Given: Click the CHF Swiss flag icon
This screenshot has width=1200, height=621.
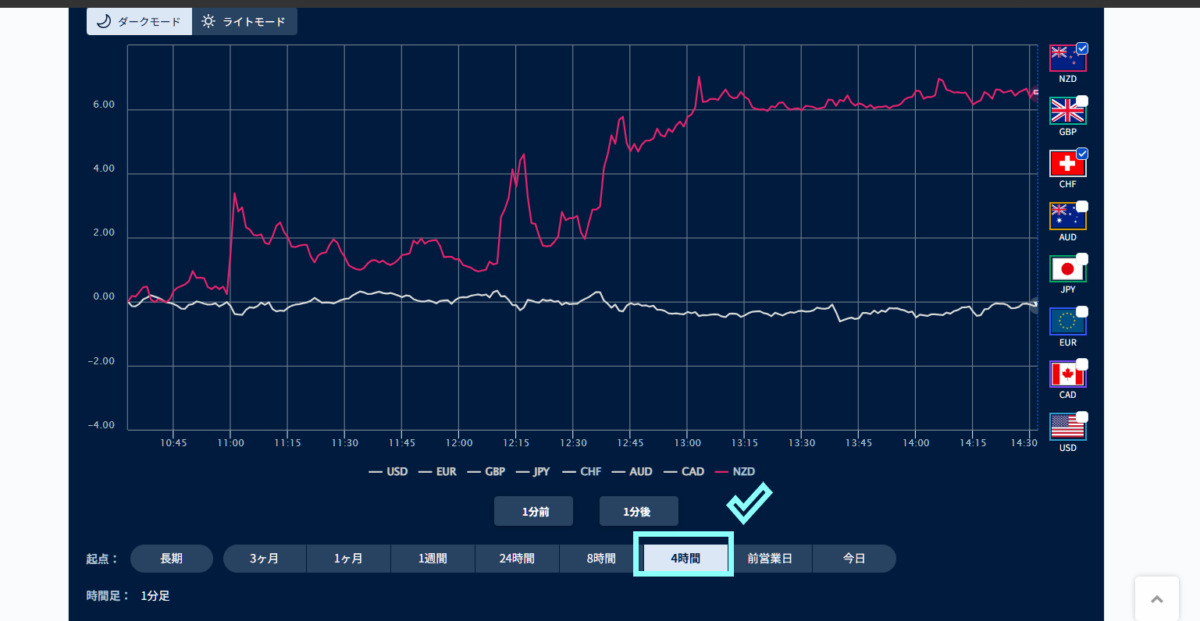Looking at the screenshot, I should coord(1065,165).
